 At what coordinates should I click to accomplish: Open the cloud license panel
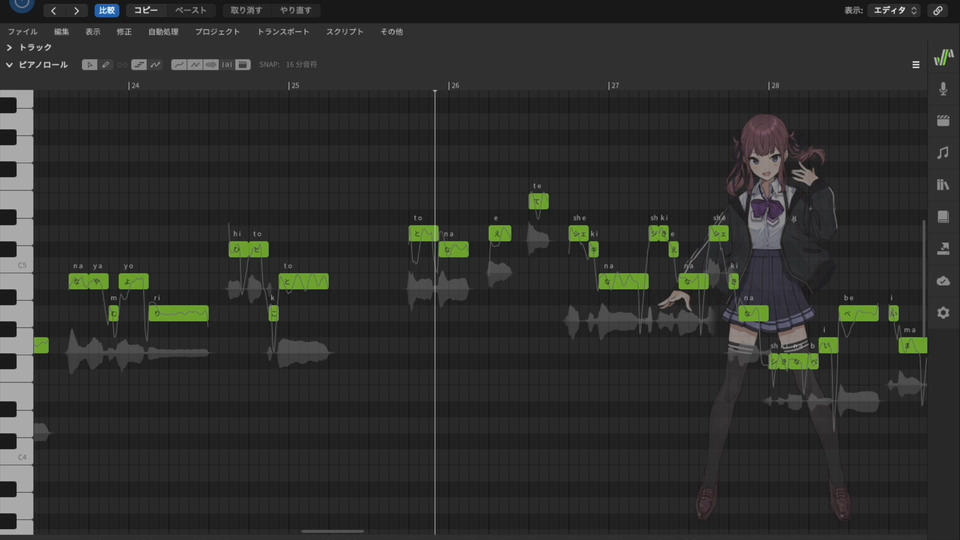943,280
